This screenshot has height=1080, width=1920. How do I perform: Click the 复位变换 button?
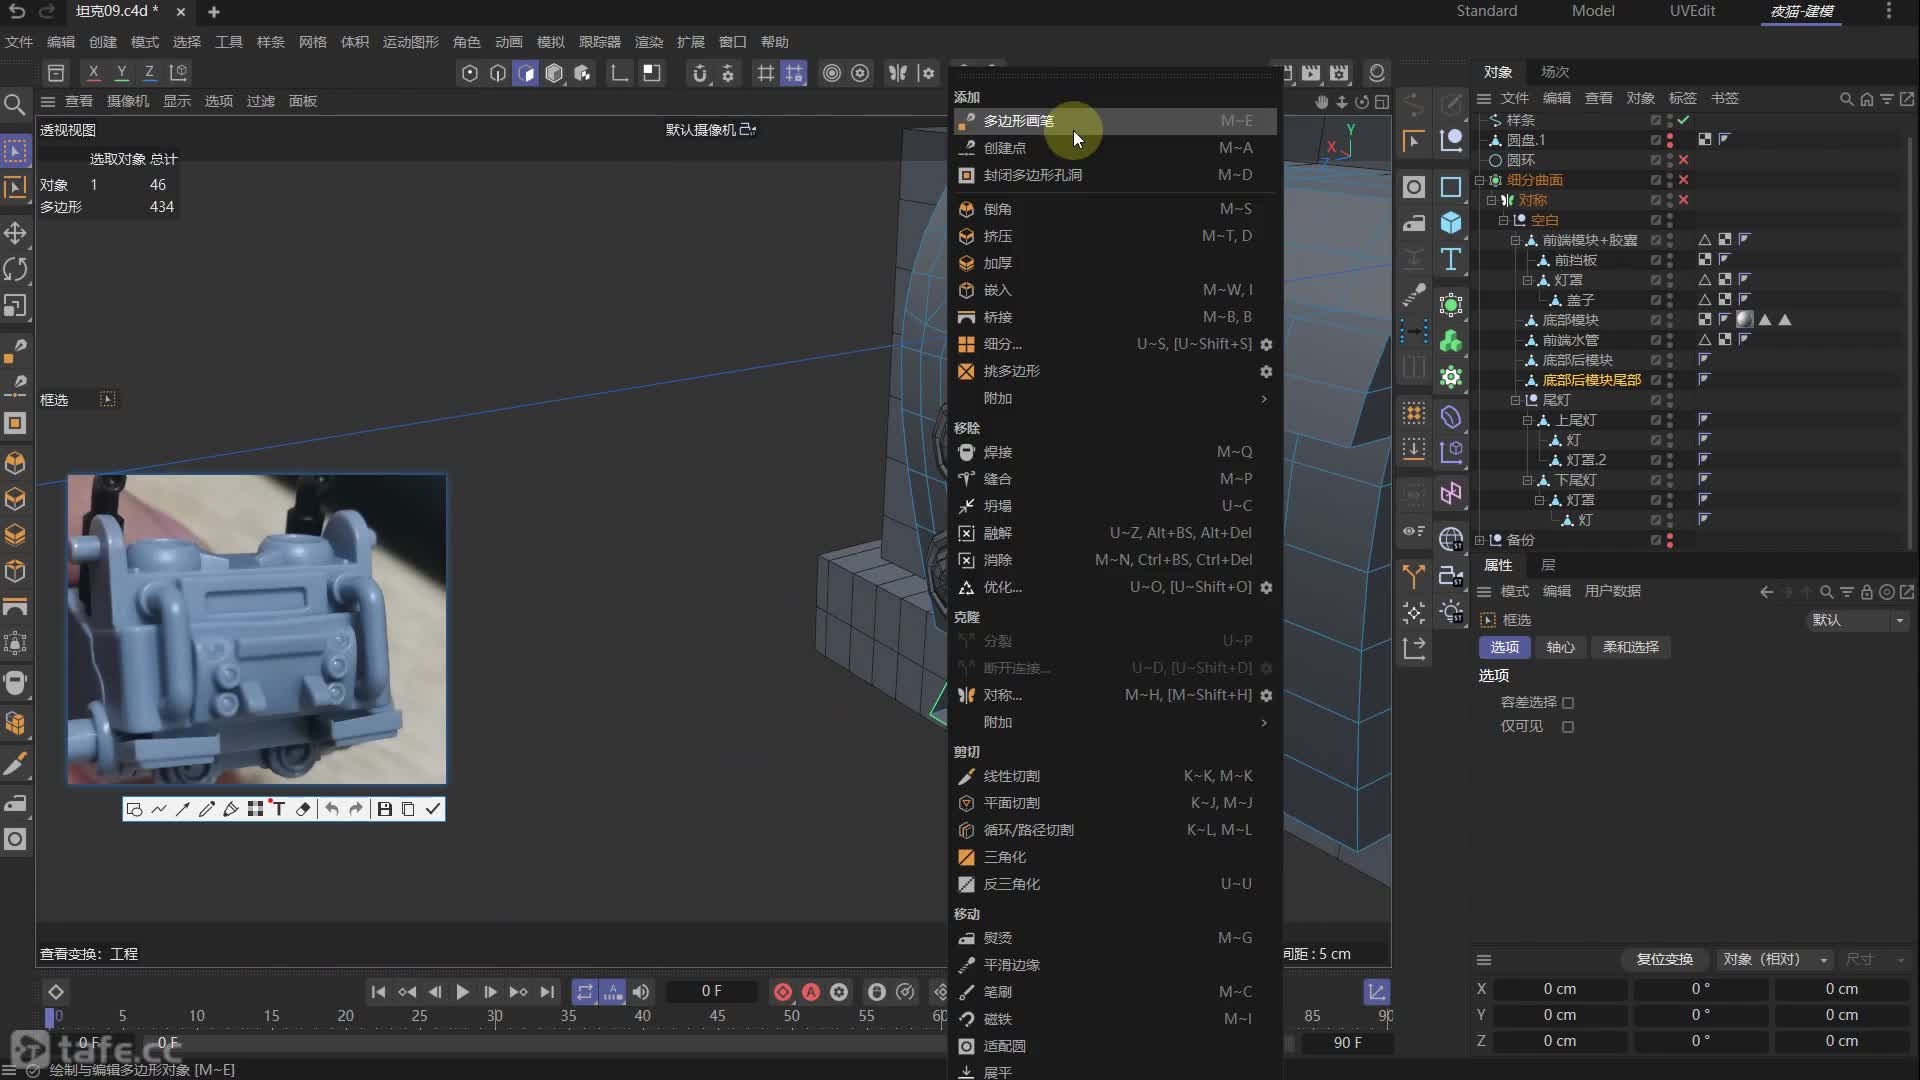[x=1664, y=959]
